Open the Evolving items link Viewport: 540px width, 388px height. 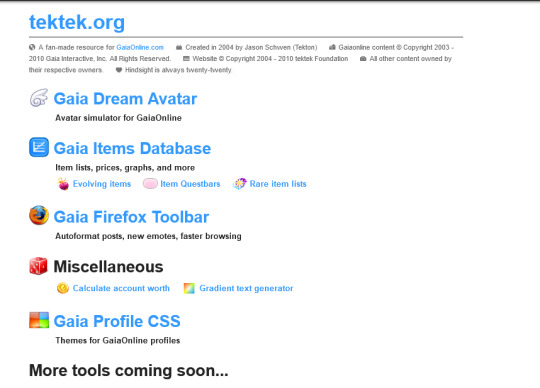(x=102, y=184)
